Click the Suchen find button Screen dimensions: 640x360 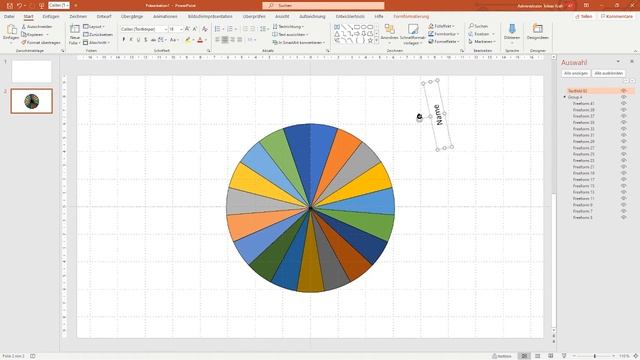coord(478,26)
